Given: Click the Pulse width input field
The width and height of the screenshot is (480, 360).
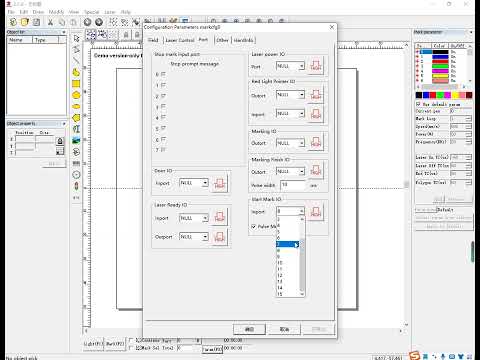Looking at the screenshot, I should click(x=293, y=185).
